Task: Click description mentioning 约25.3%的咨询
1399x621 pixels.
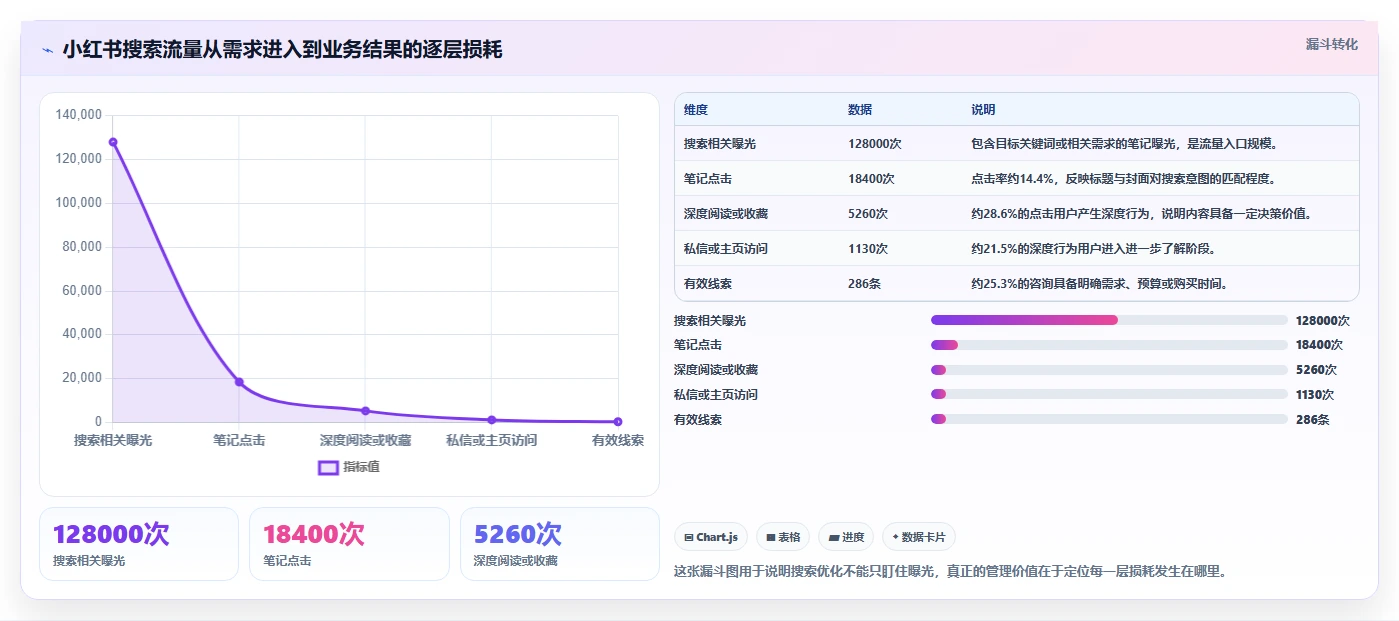Action: pos(1099,284)
